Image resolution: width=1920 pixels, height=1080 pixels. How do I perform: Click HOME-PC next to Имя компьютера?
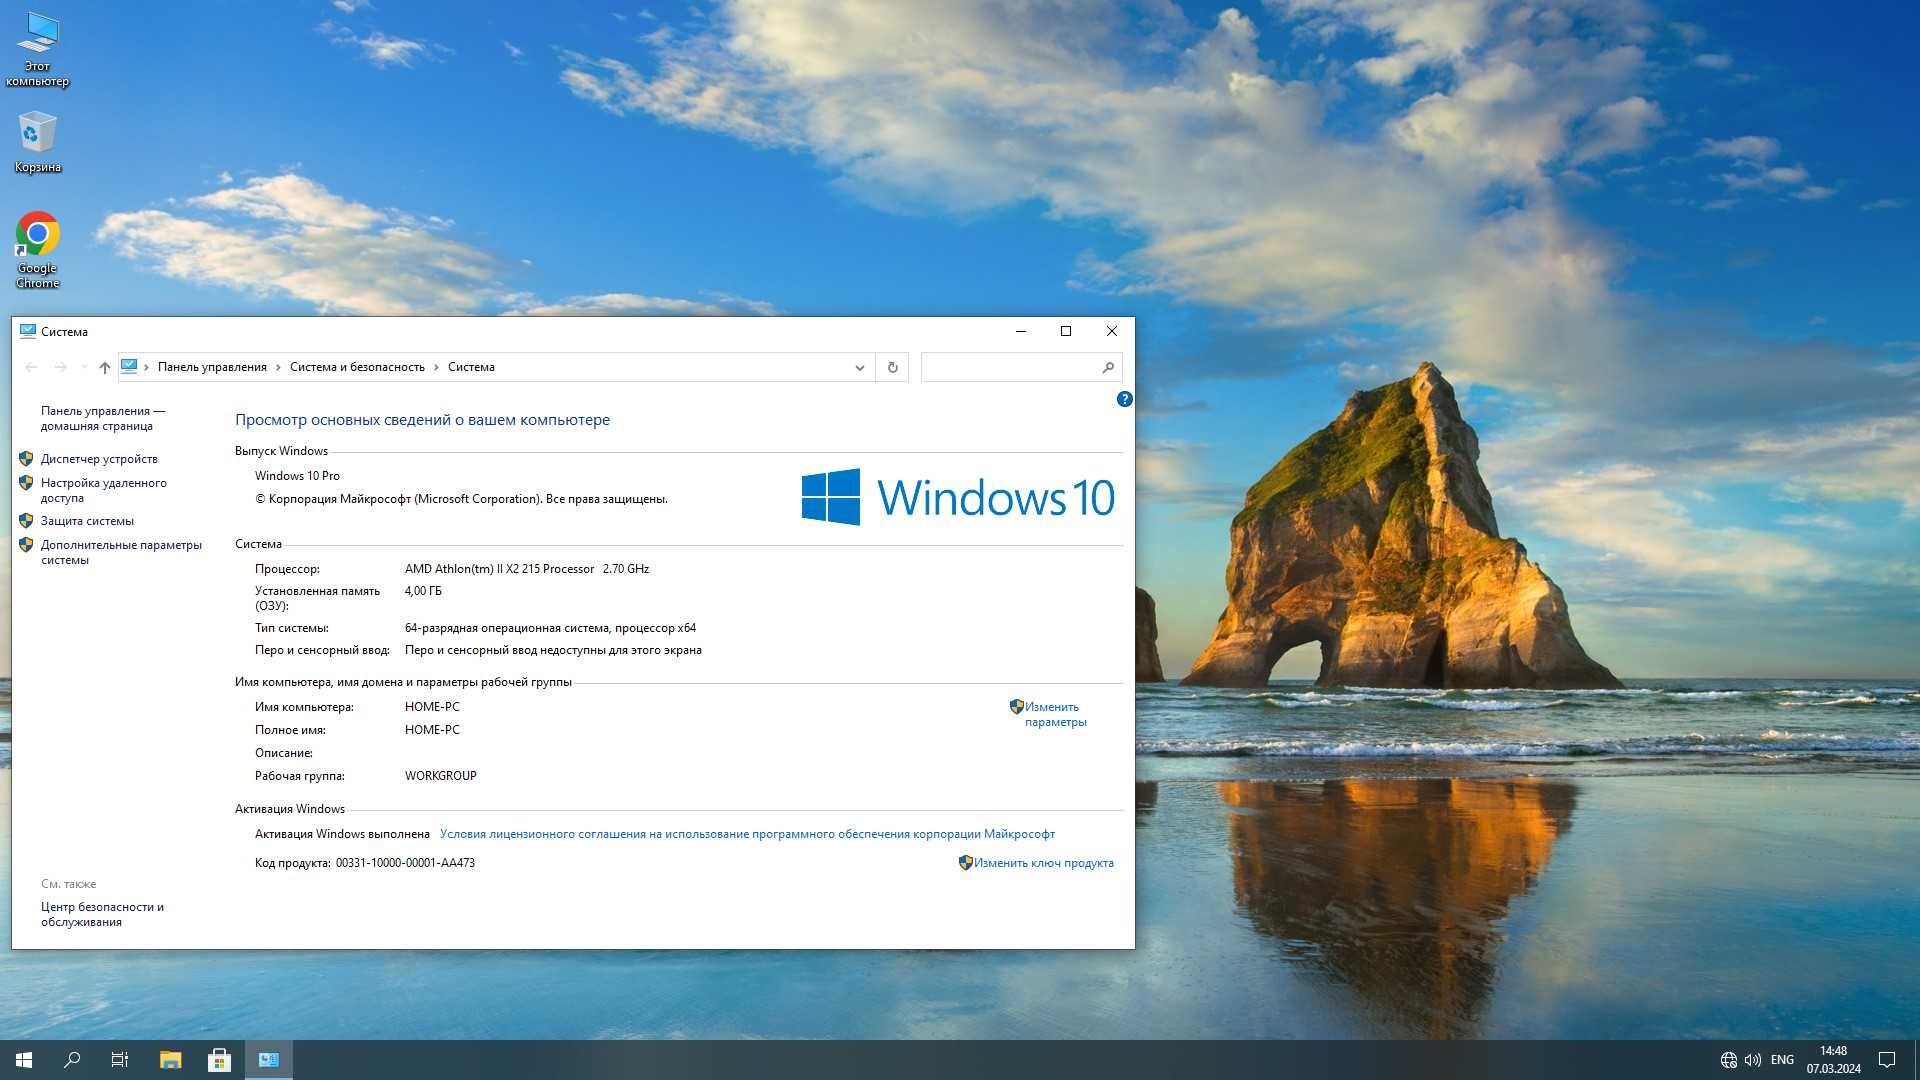click(x=432, y=707)
